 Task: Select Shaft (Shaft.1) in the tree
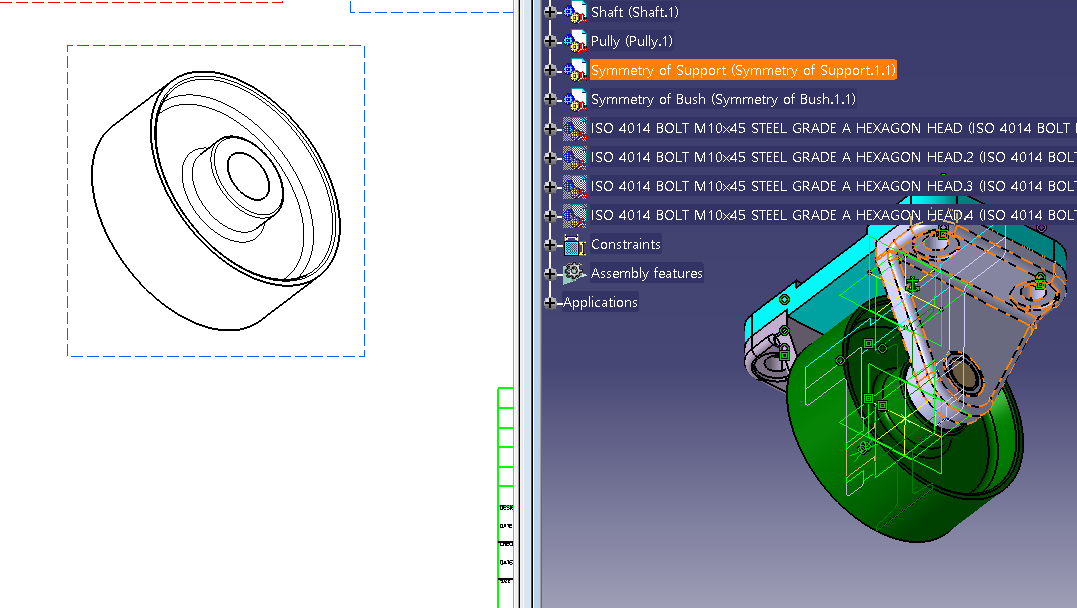pos(635,12)
